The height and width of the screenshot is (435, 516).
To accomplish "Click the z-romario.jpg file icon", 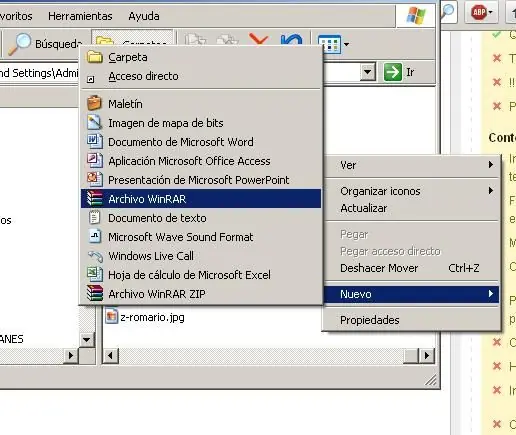I will pos(111,315).
